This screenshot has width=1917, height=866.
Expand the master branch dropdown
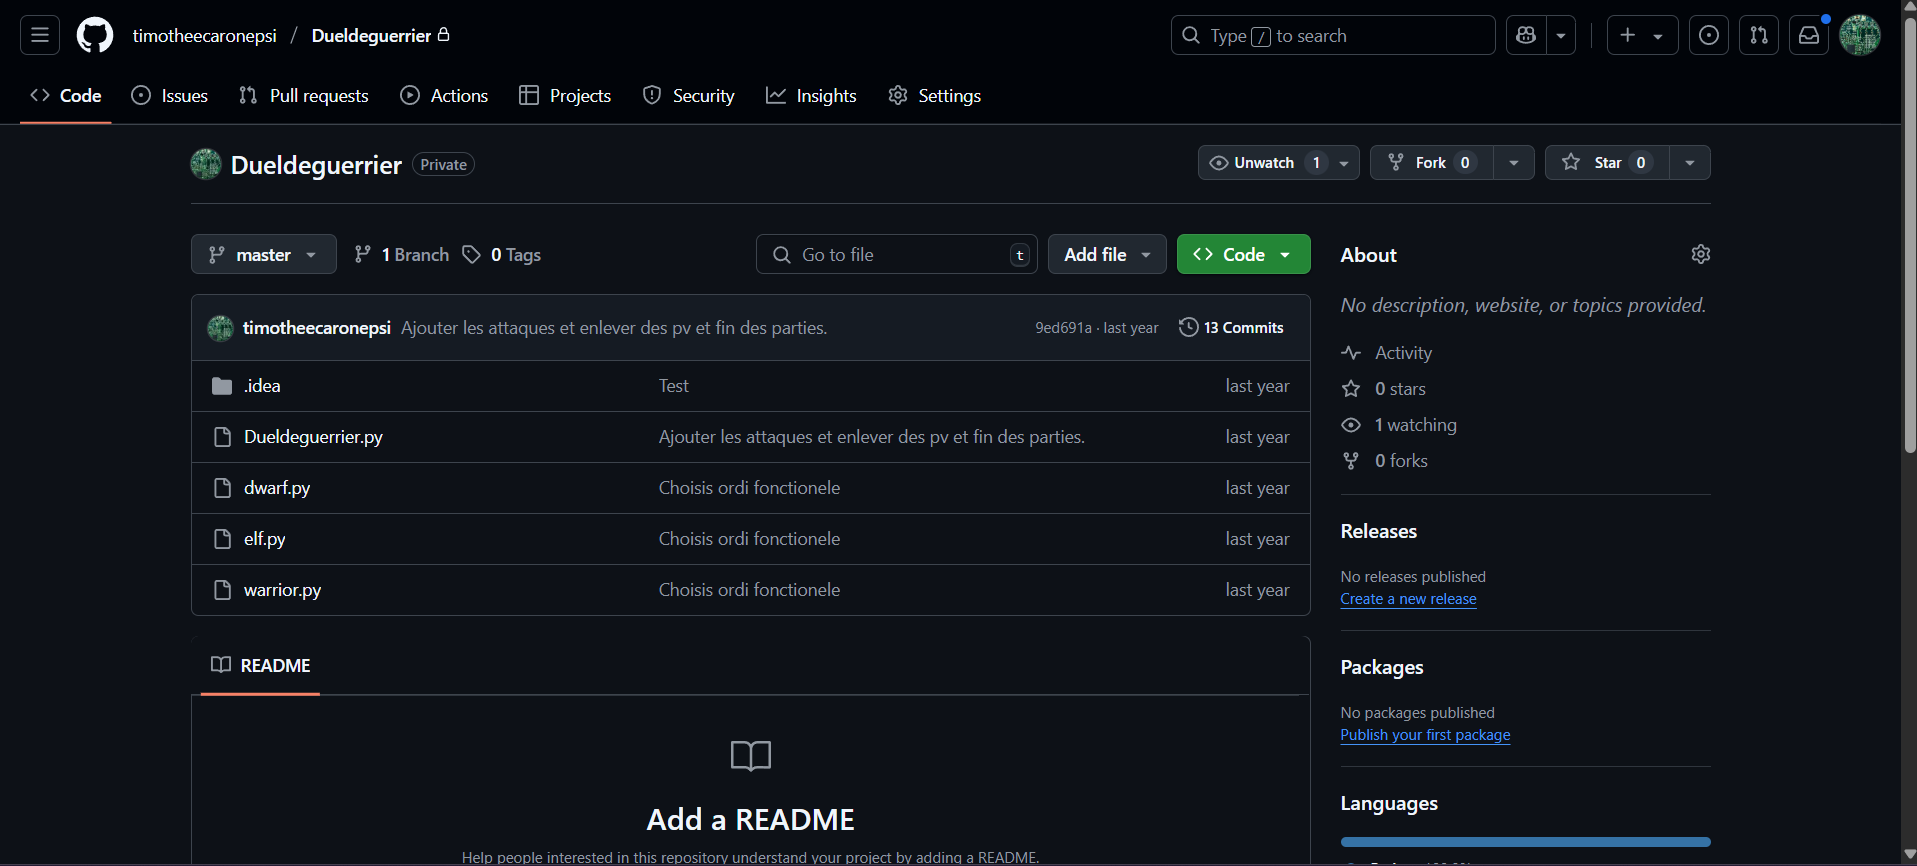(263, 255)
